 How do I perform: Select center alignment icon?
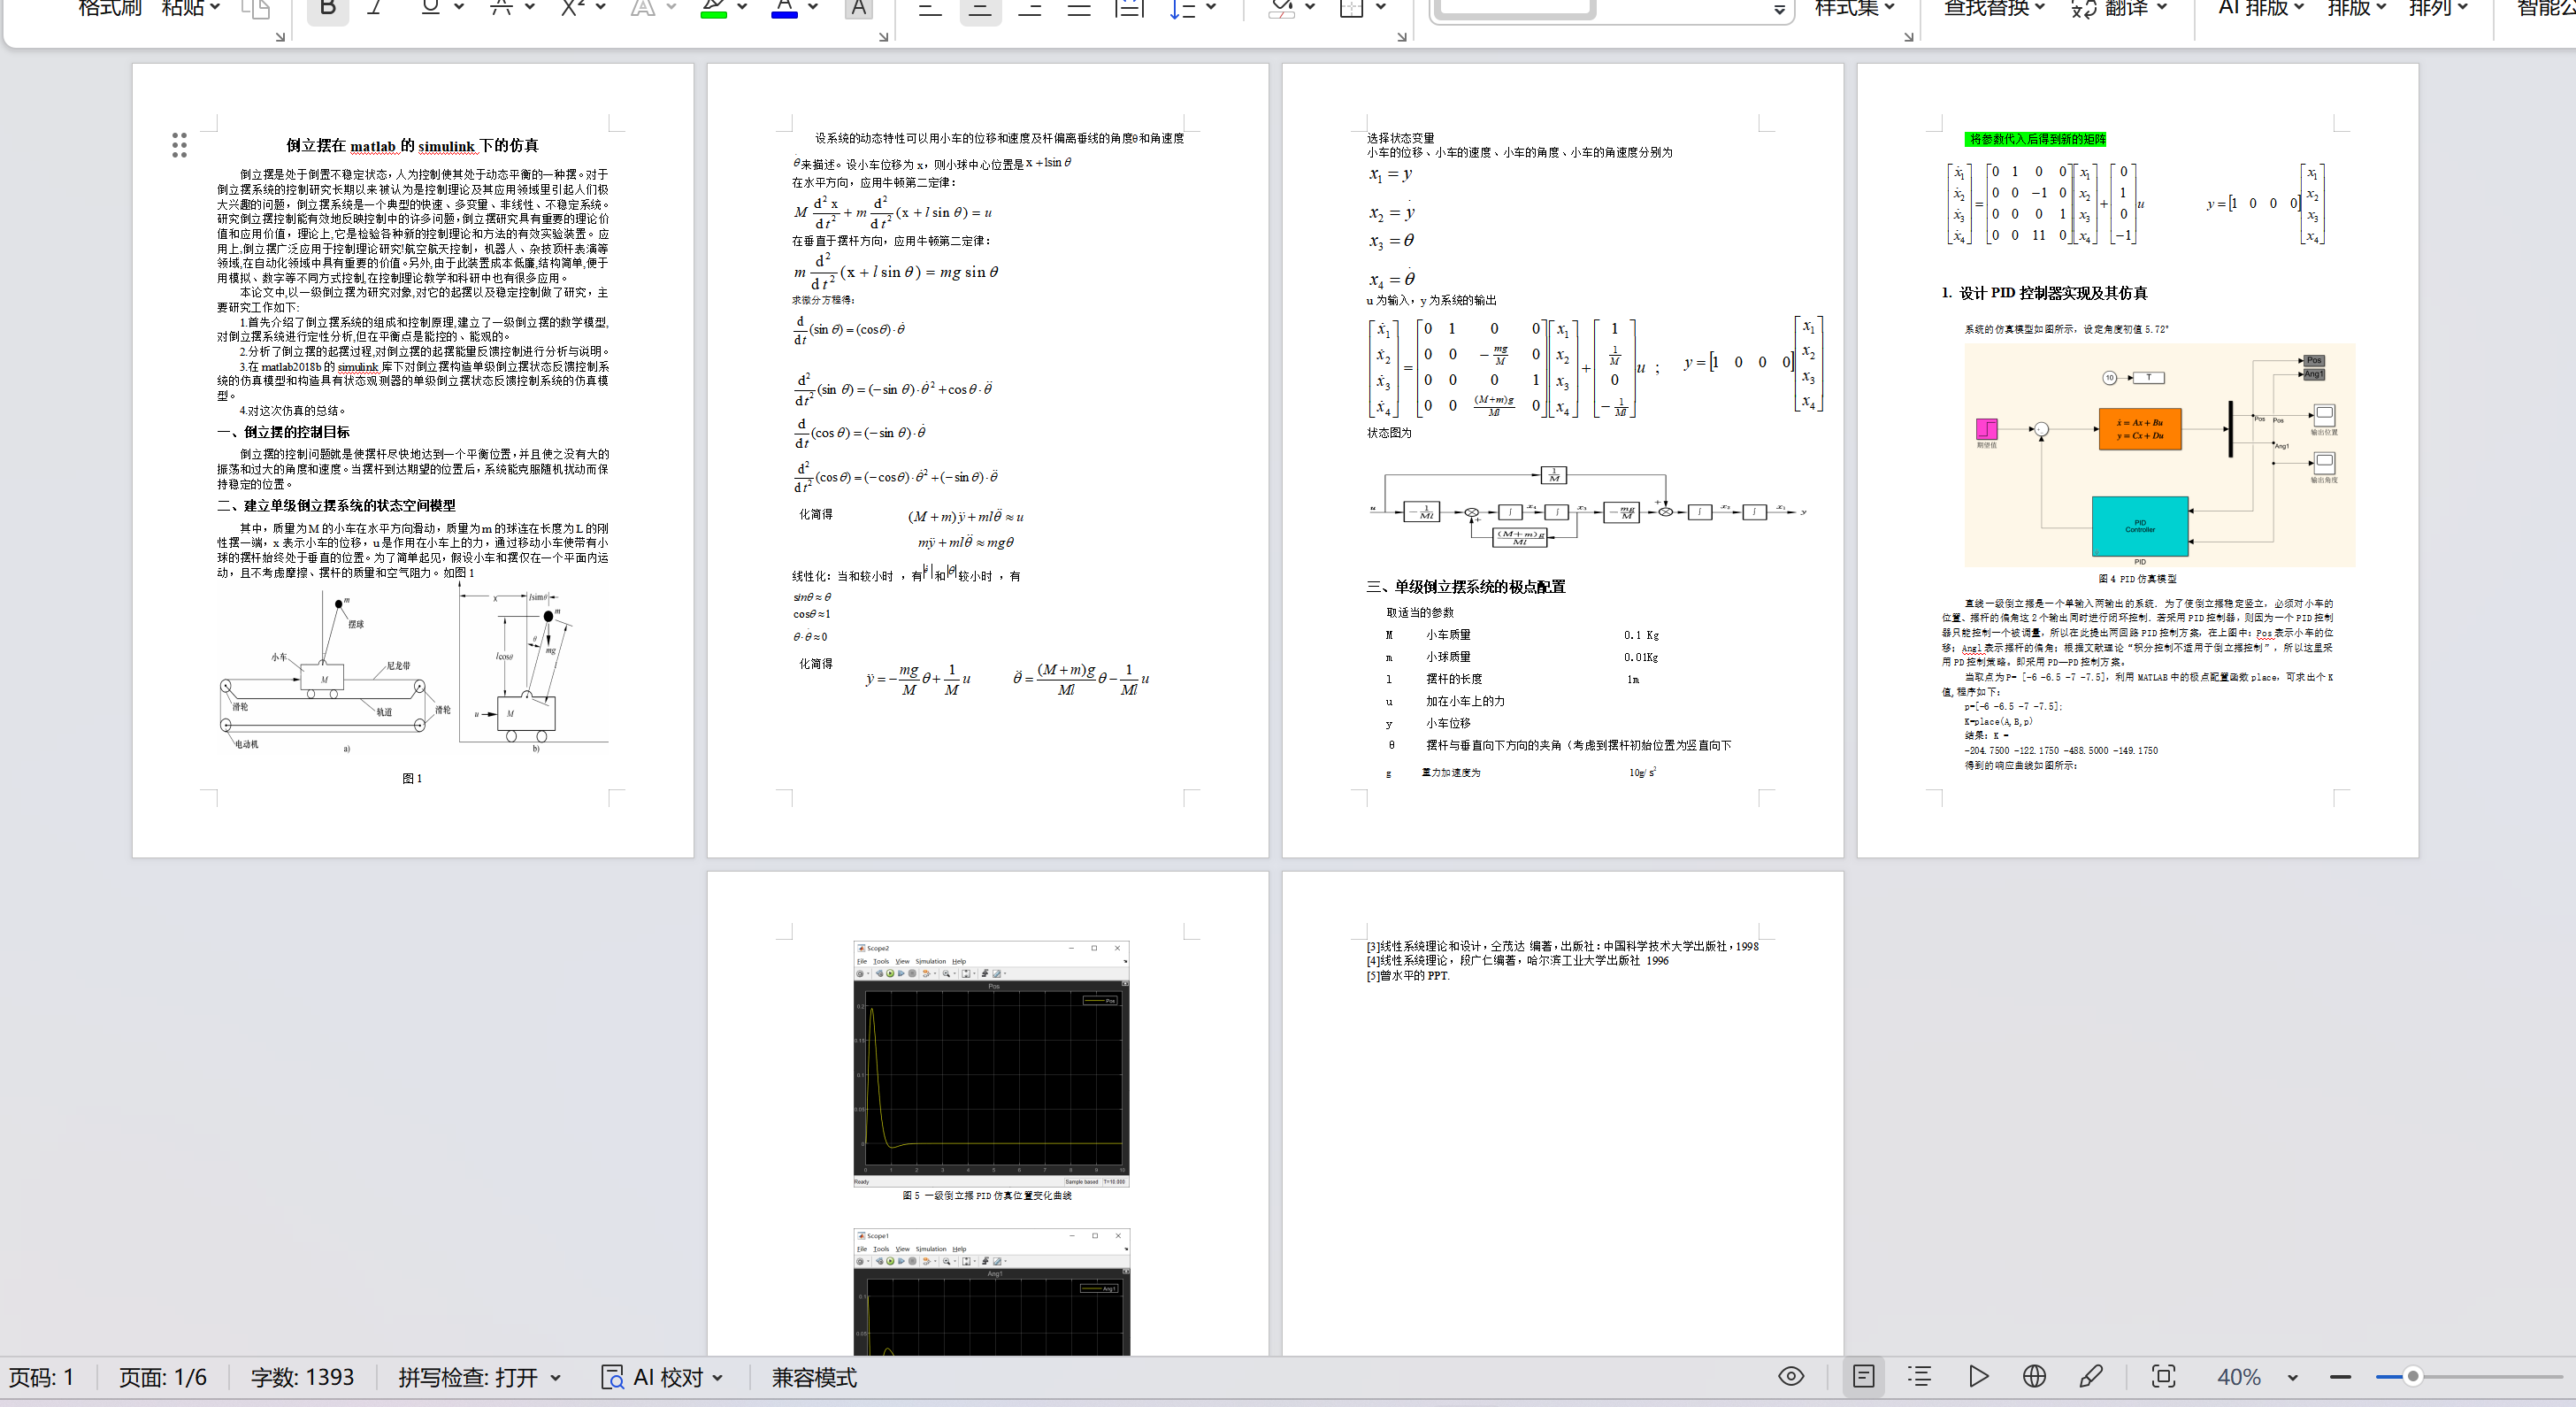980,9
